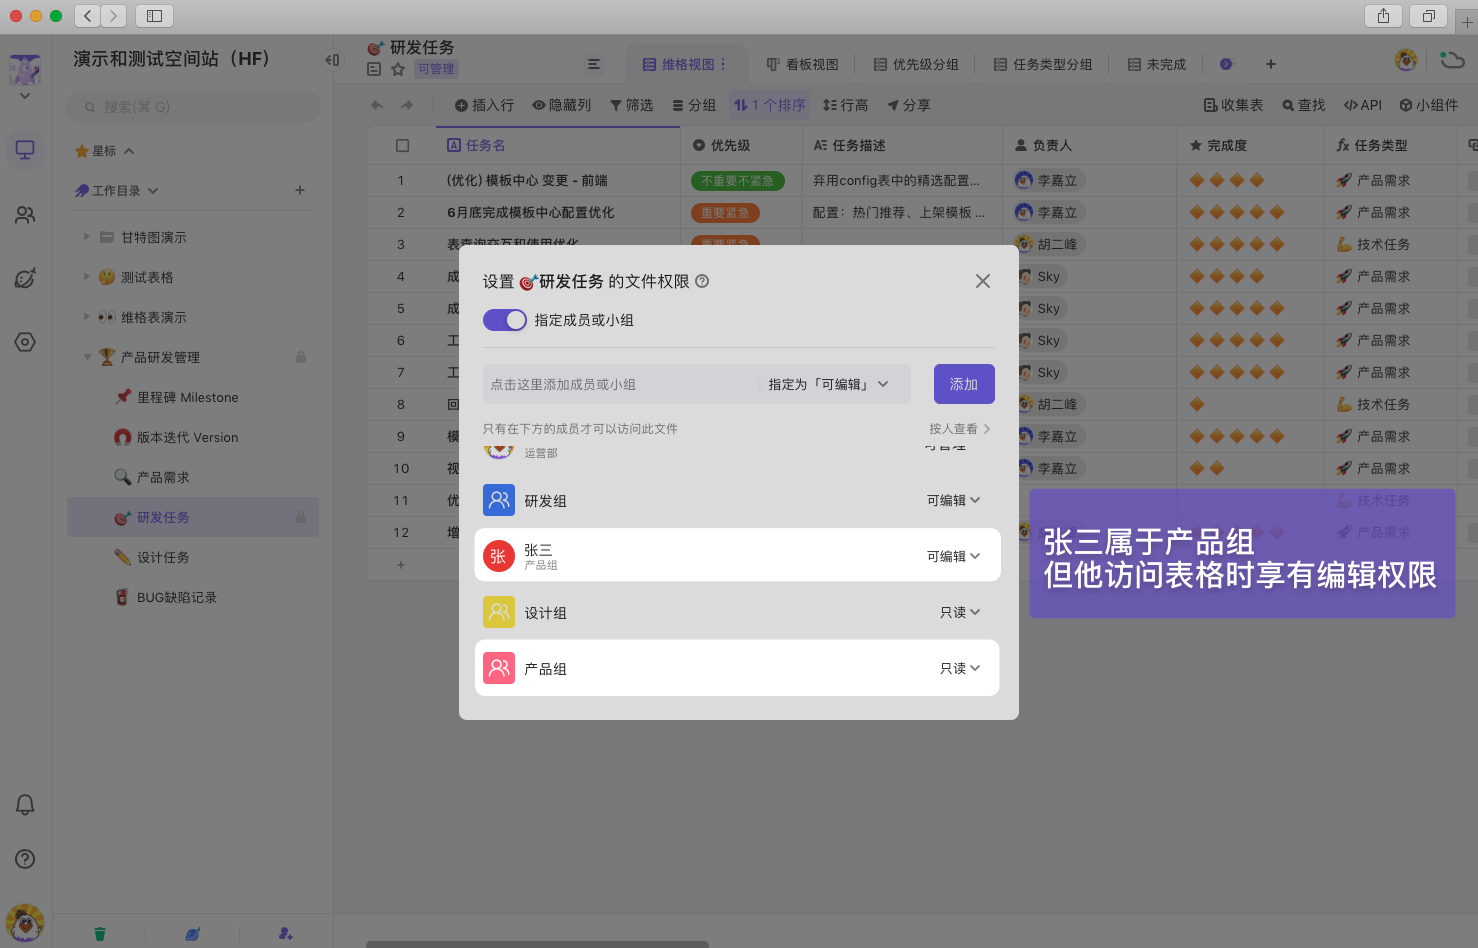The image size is (1478, 948).
Task: Click the 设计组 yellow group icon
Action: pos(499,612)
